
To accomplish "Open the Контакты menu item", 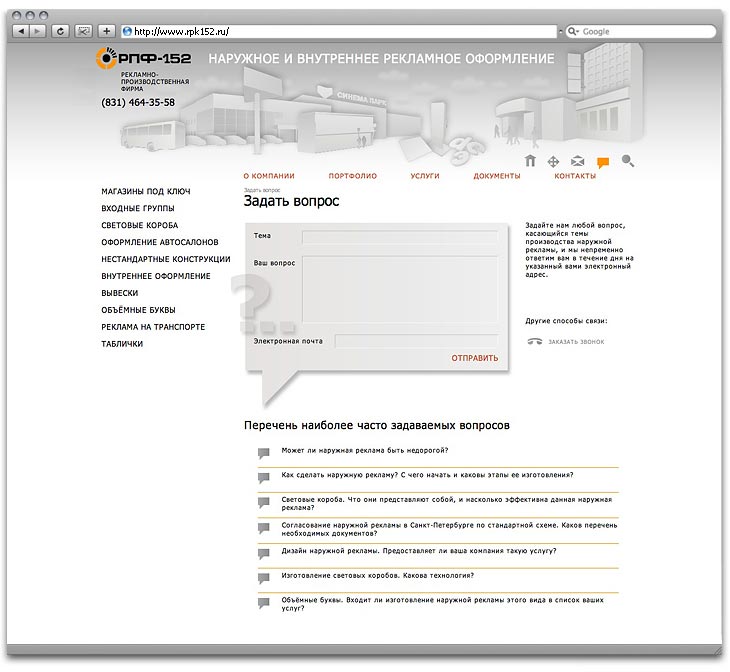I will [575, 176].
